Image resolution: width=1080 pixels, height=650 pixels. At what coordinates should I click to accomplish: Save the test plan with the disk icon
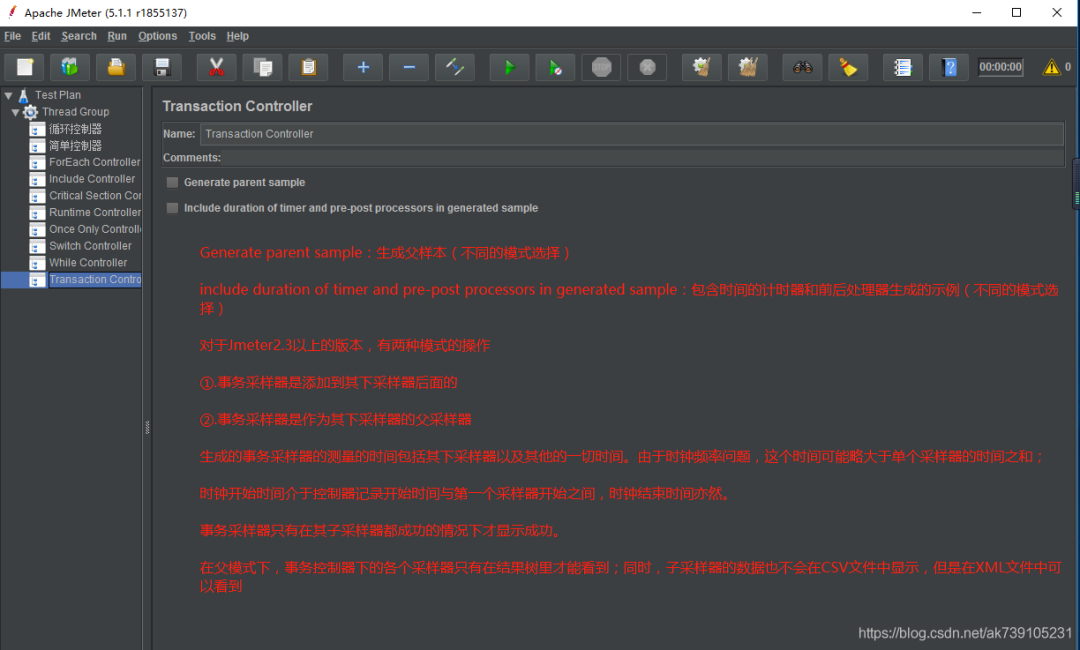162,67
